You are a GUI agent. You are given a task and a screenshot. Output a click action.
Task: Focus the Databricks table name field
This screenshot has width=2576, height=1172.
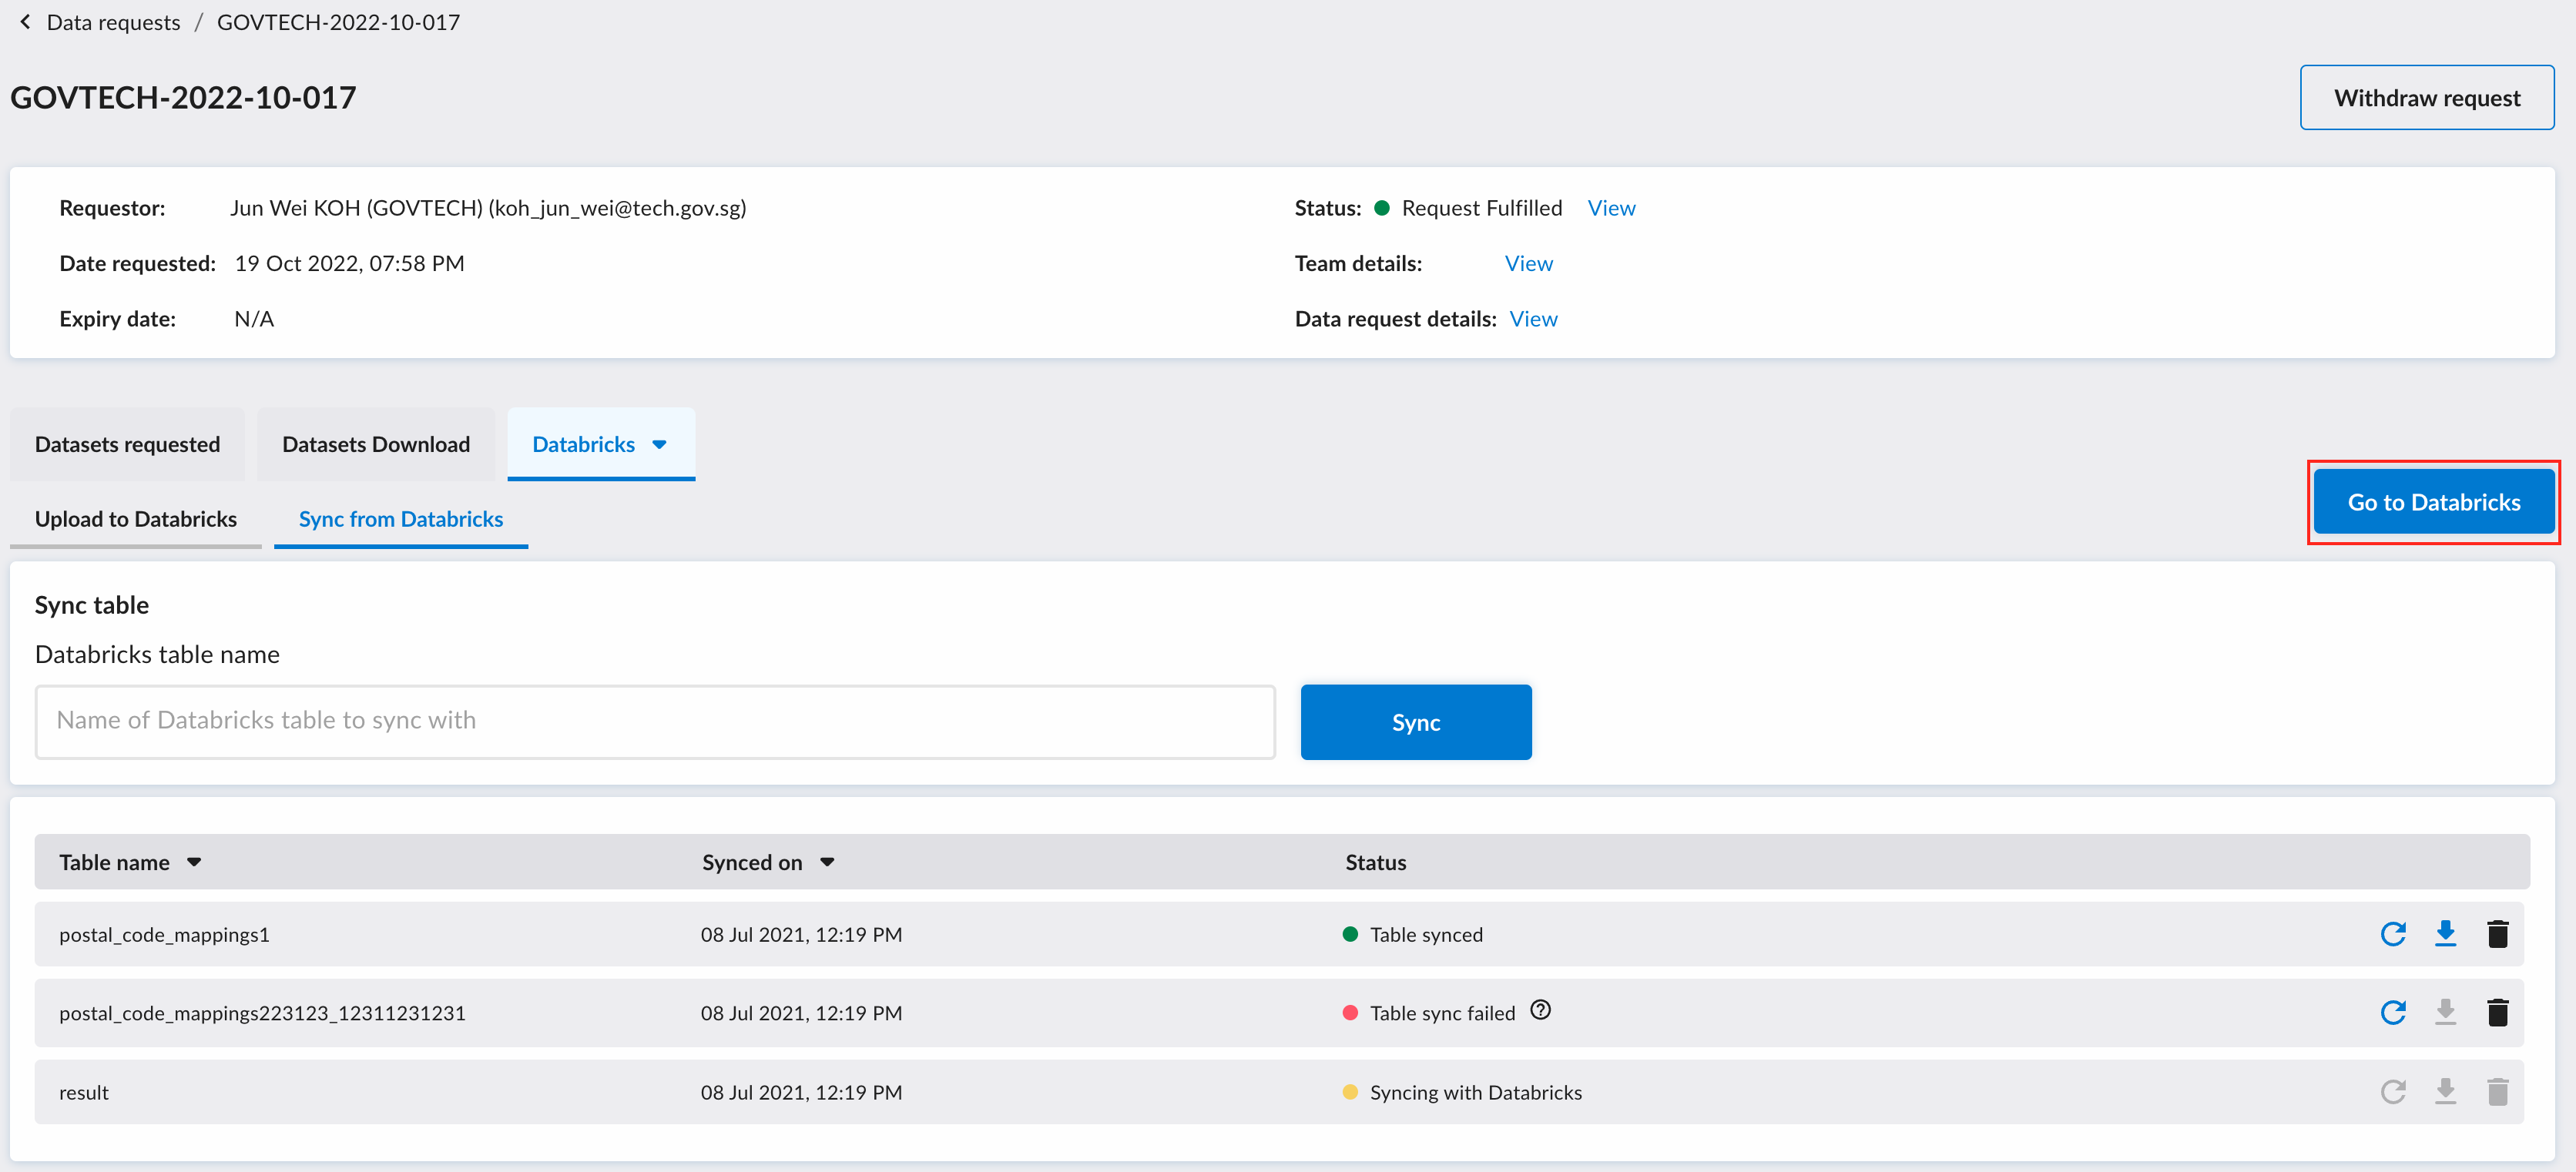click(655, 721)
